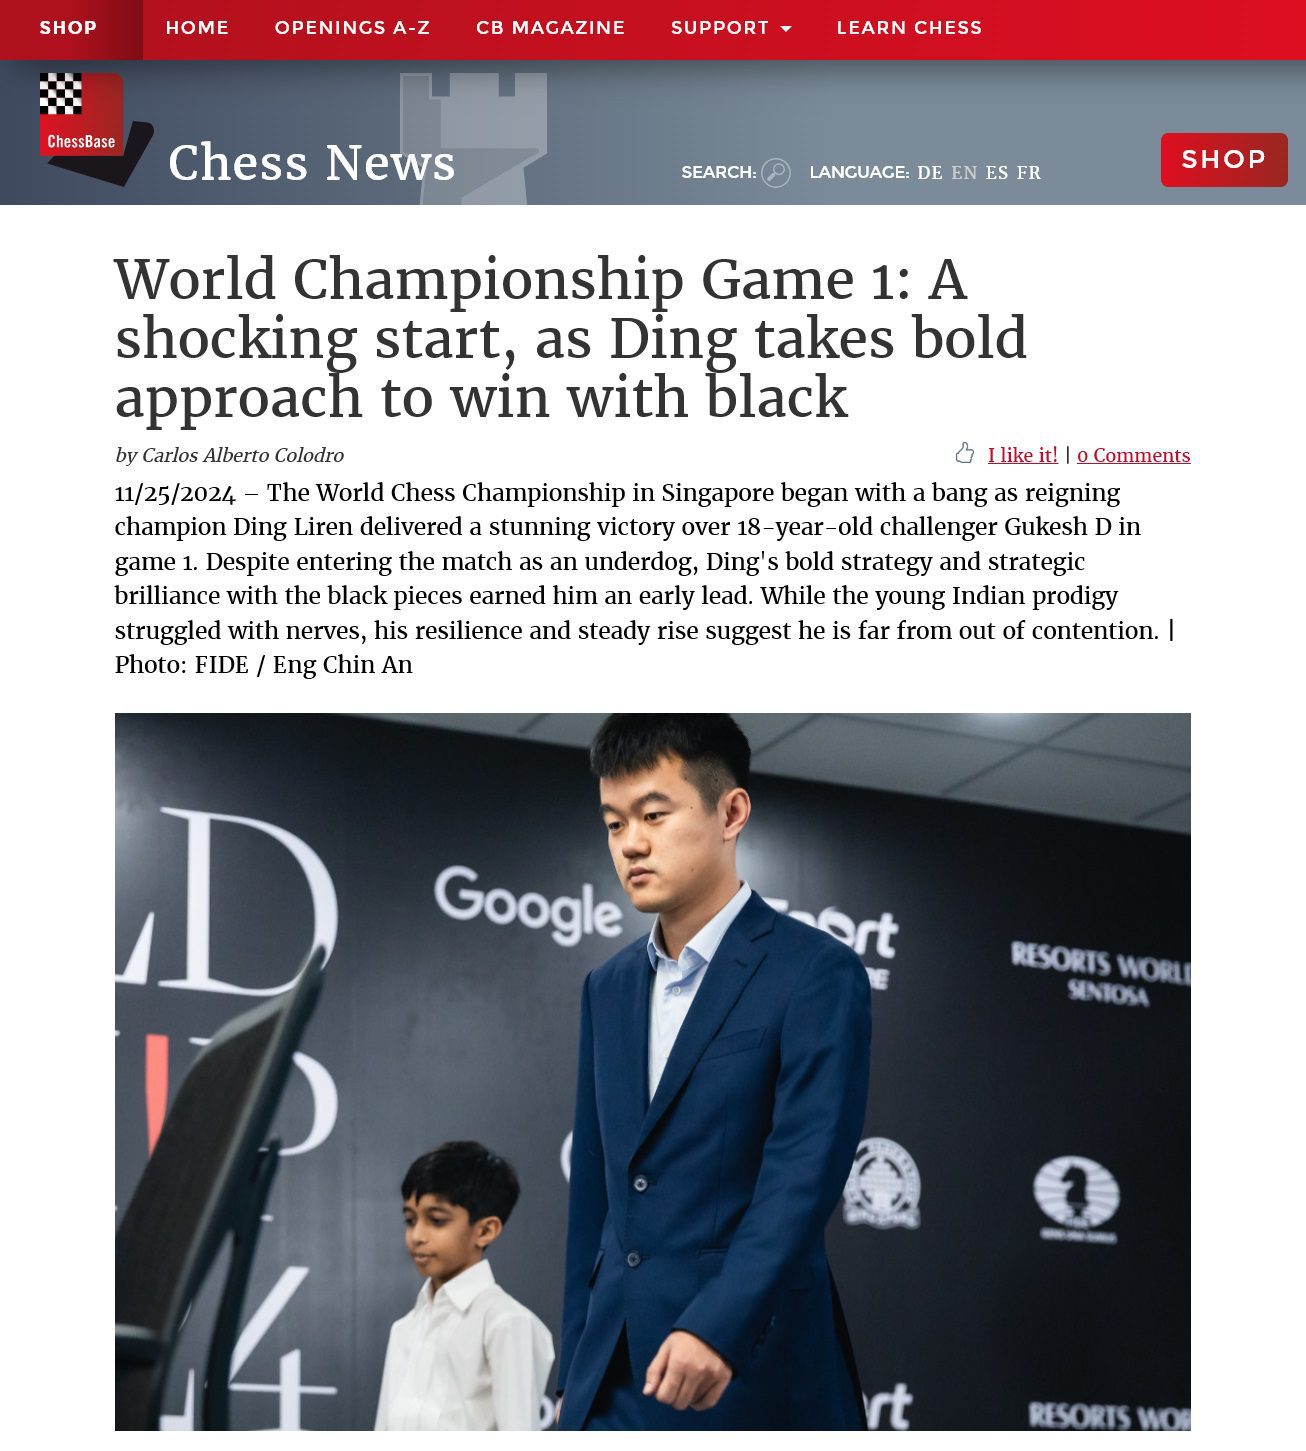Open the Support menu
Image resolution: width=1306 pixels, height=1451 pixels.
tap(731, 28)
